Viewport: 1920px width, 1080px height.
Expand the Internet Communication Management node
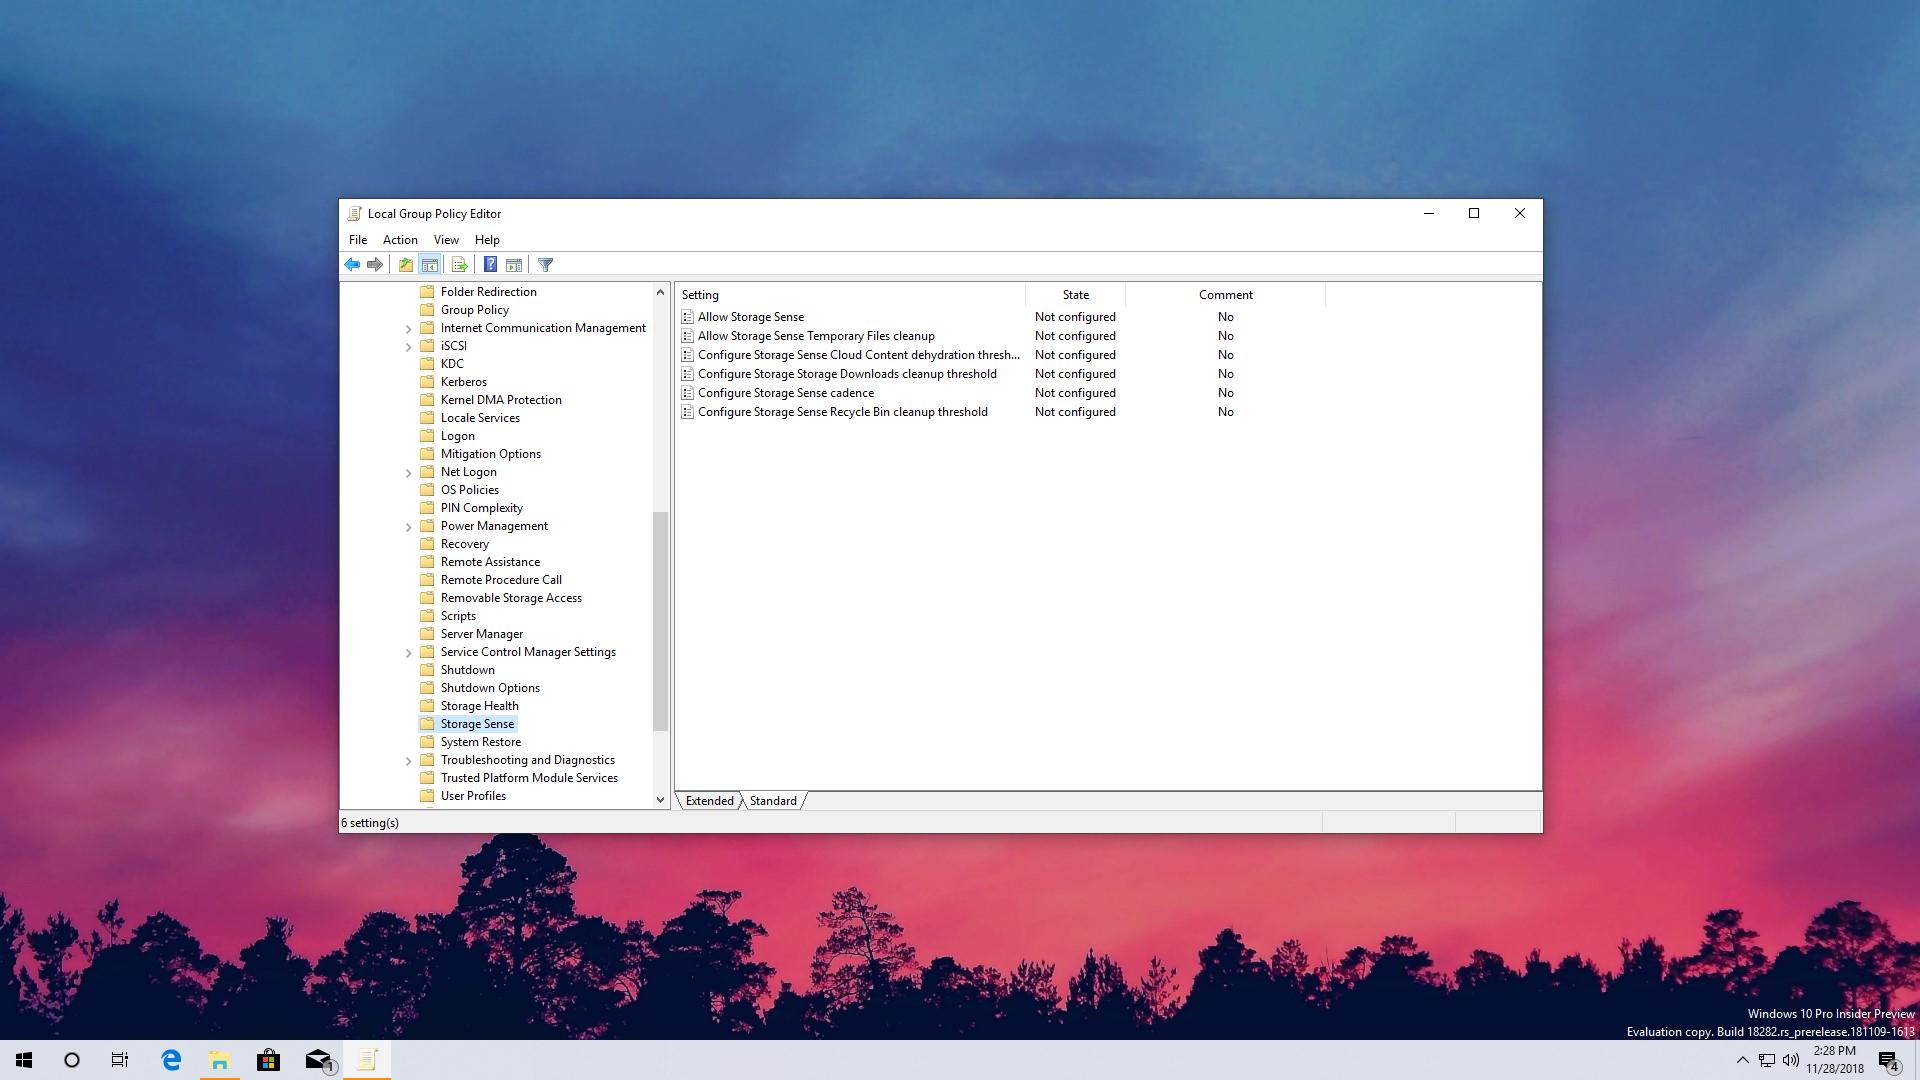pos(408,327)
